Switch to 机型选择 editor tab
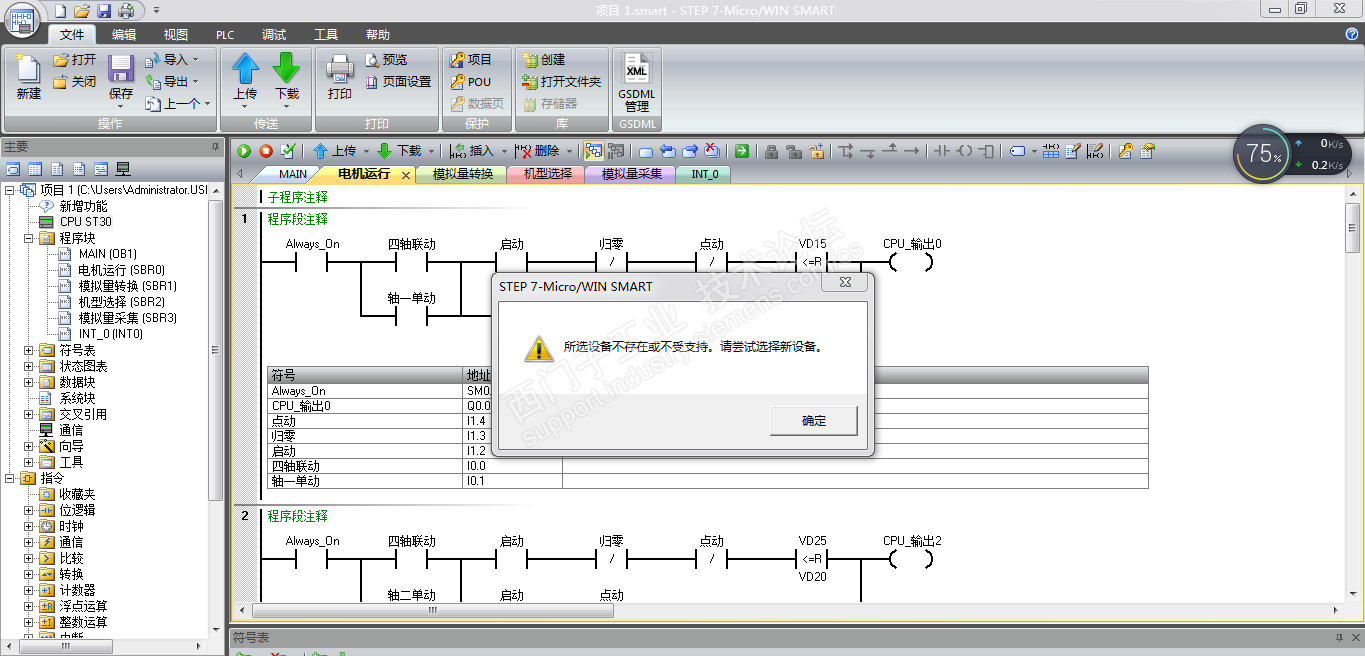 pyautogui.click(x=547, y=174)
